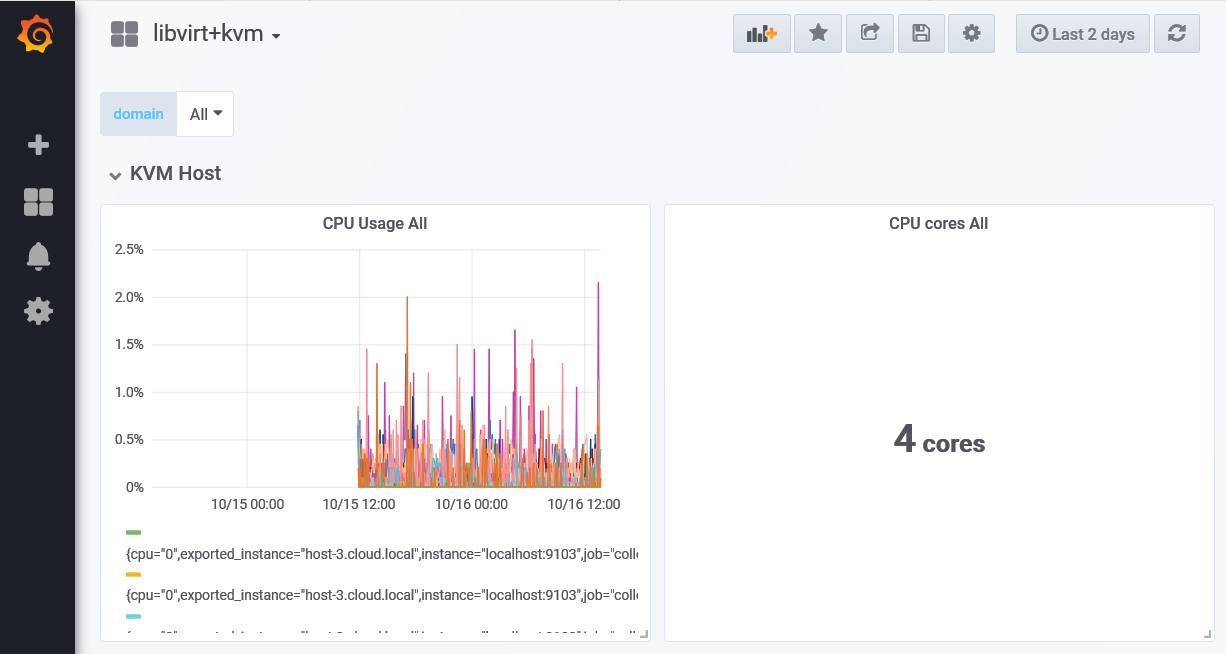
Task: Open the Grafana home logo
Action: tap(37, 35)
